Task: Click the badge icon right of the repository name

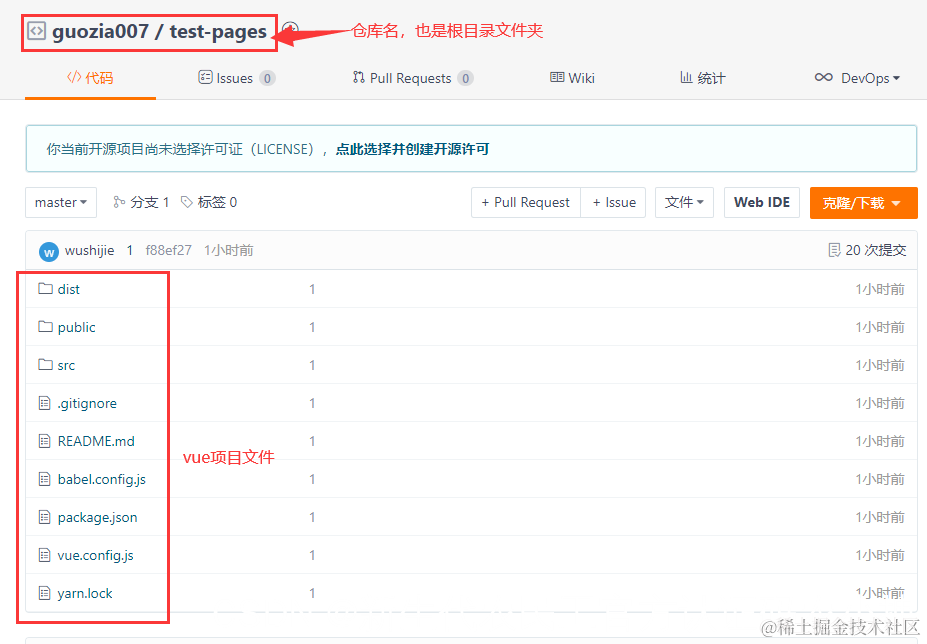Action: click(290, 30)
